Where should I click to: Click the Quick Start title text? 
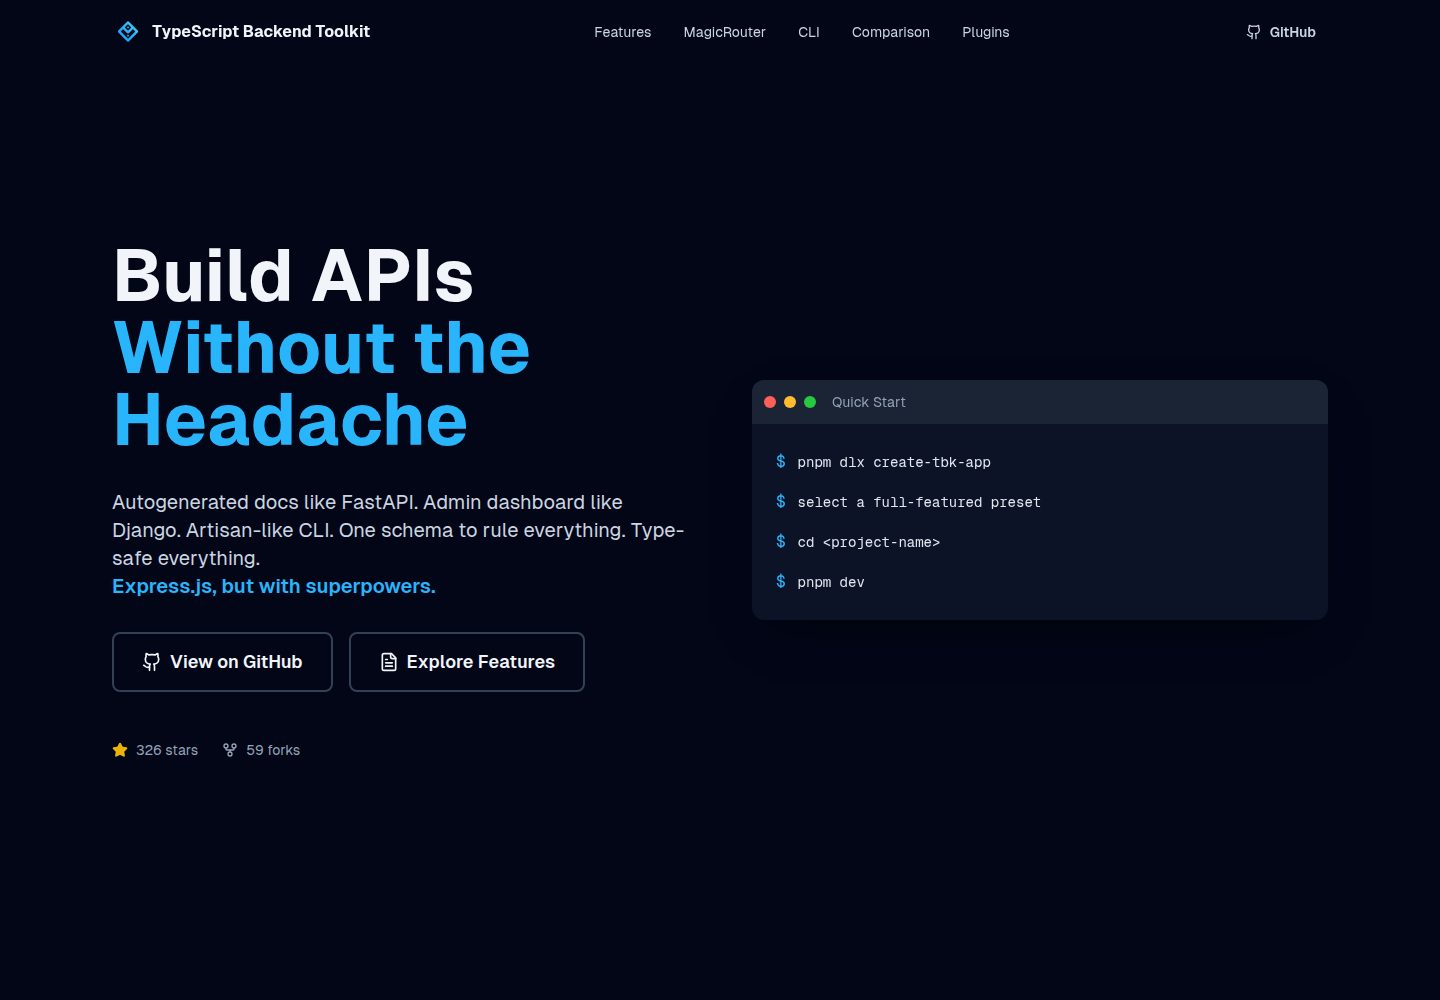point(868,402)
